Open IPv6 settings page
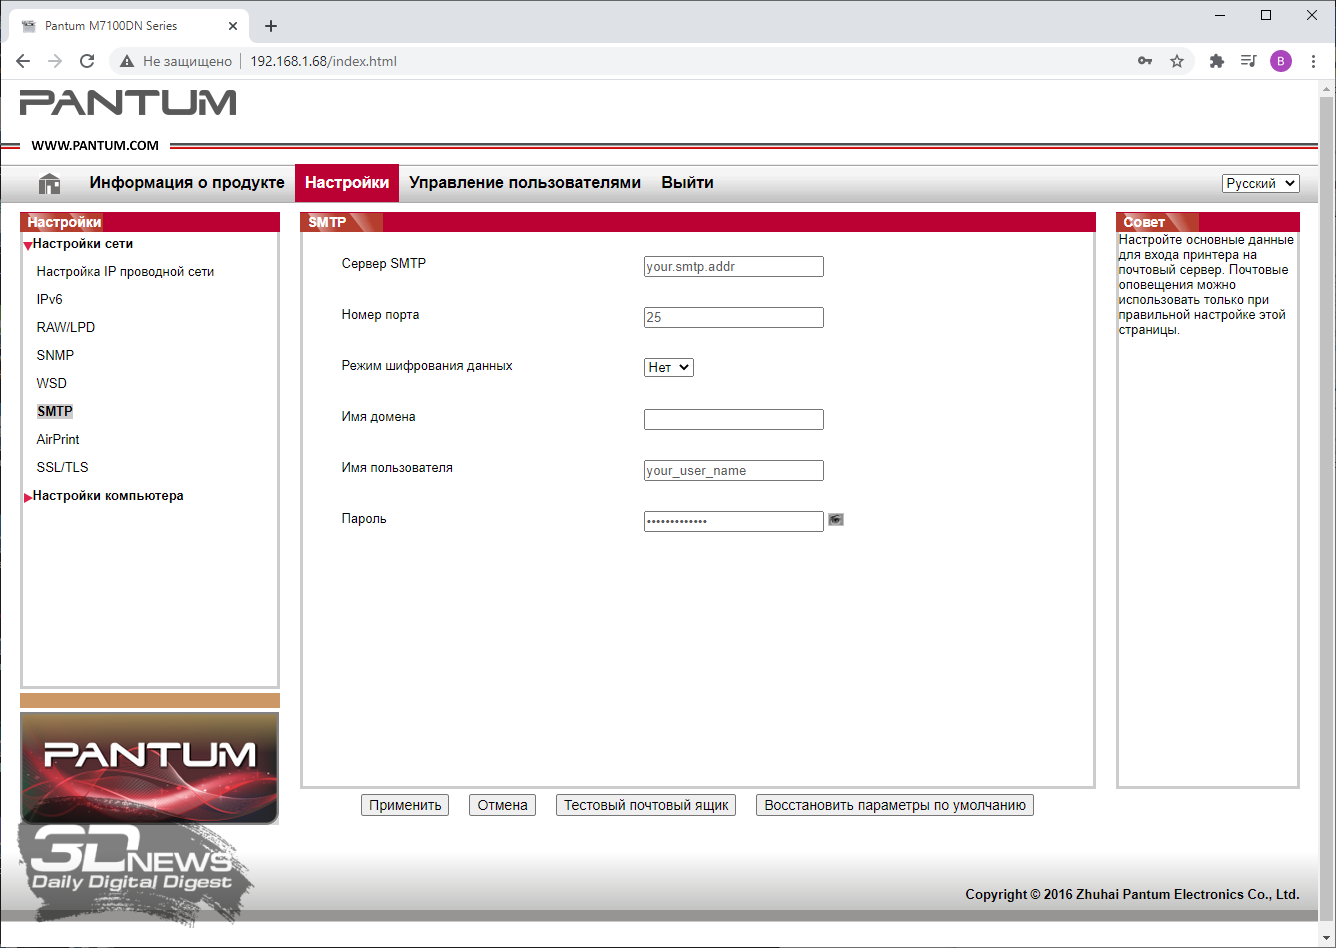The height and width of the screenshot is (948, 1336). [50, 299]
